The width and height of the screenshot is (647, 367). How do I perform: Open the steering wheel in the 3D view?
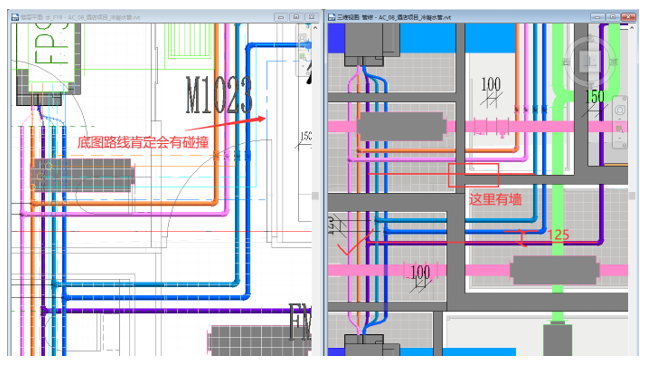[620, 110]
